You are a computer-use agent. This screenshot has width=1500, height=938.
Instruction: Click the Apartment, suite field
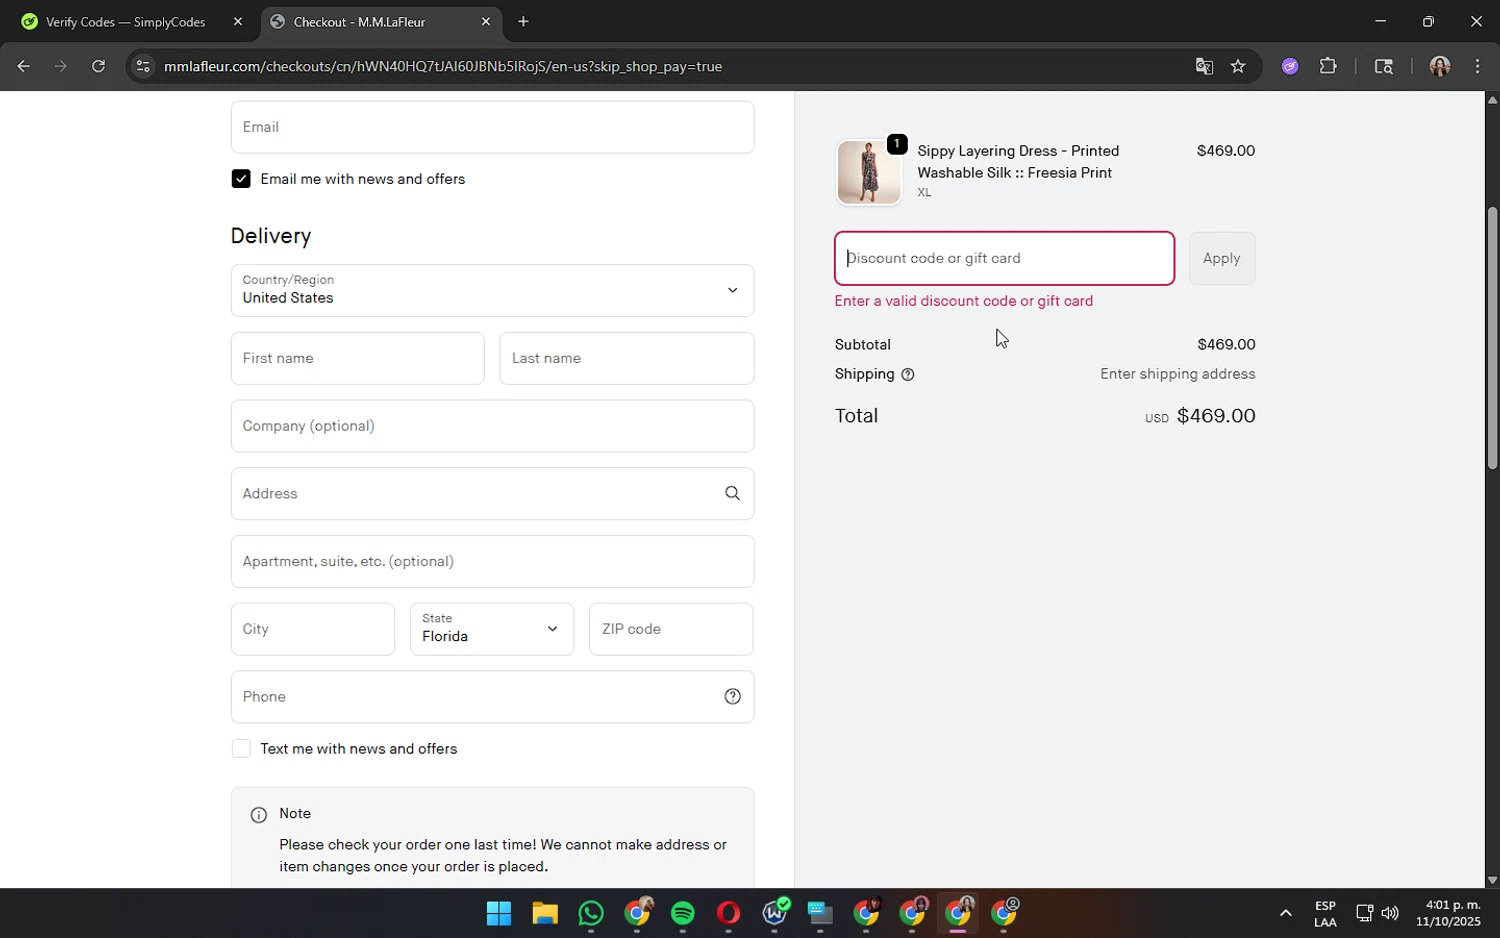(492, 561)
